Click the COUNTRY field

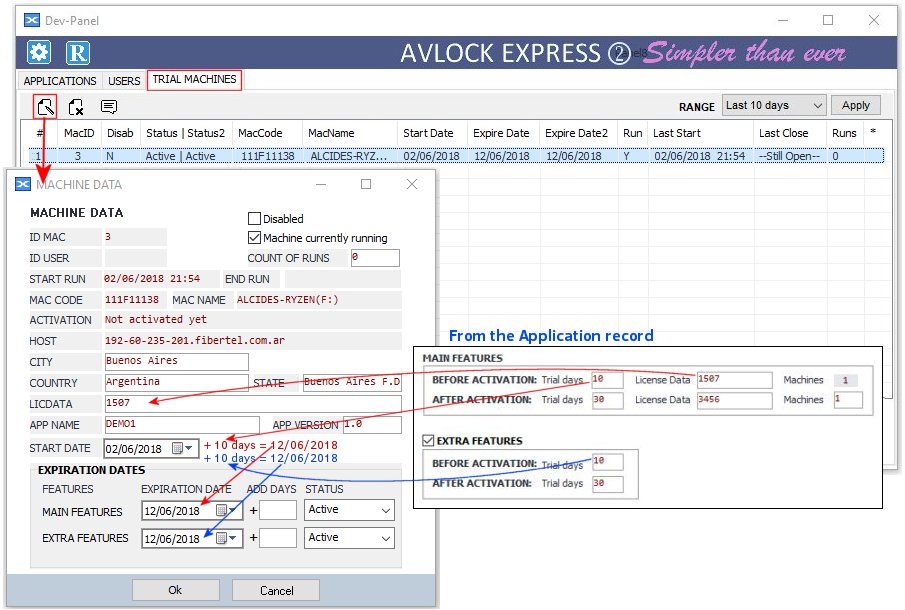point(176,383)
